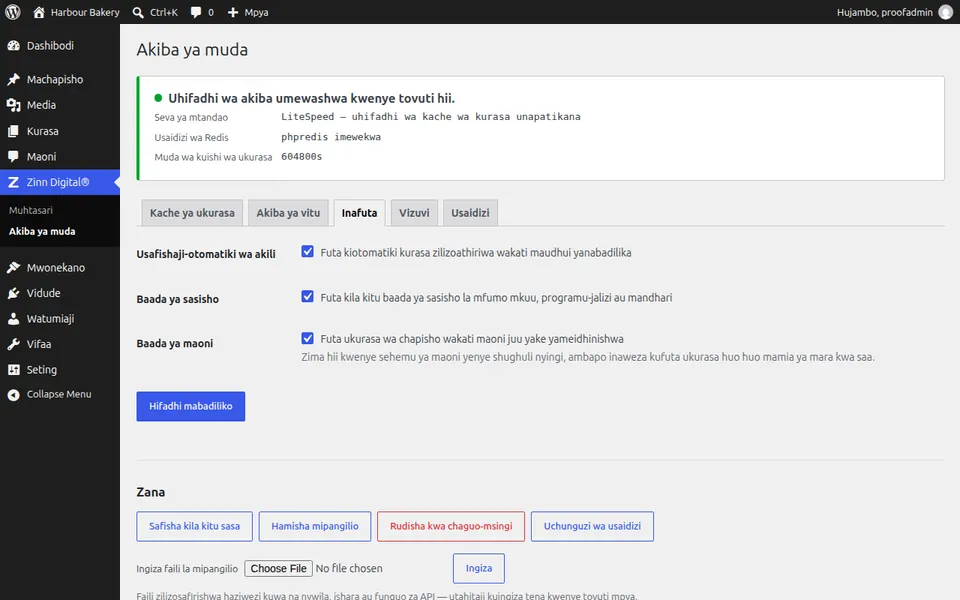Image resolution: width=960 pixels, height=600 pixels.
Task: Switch to the Vizuvi tab
Action: point(414,213)
